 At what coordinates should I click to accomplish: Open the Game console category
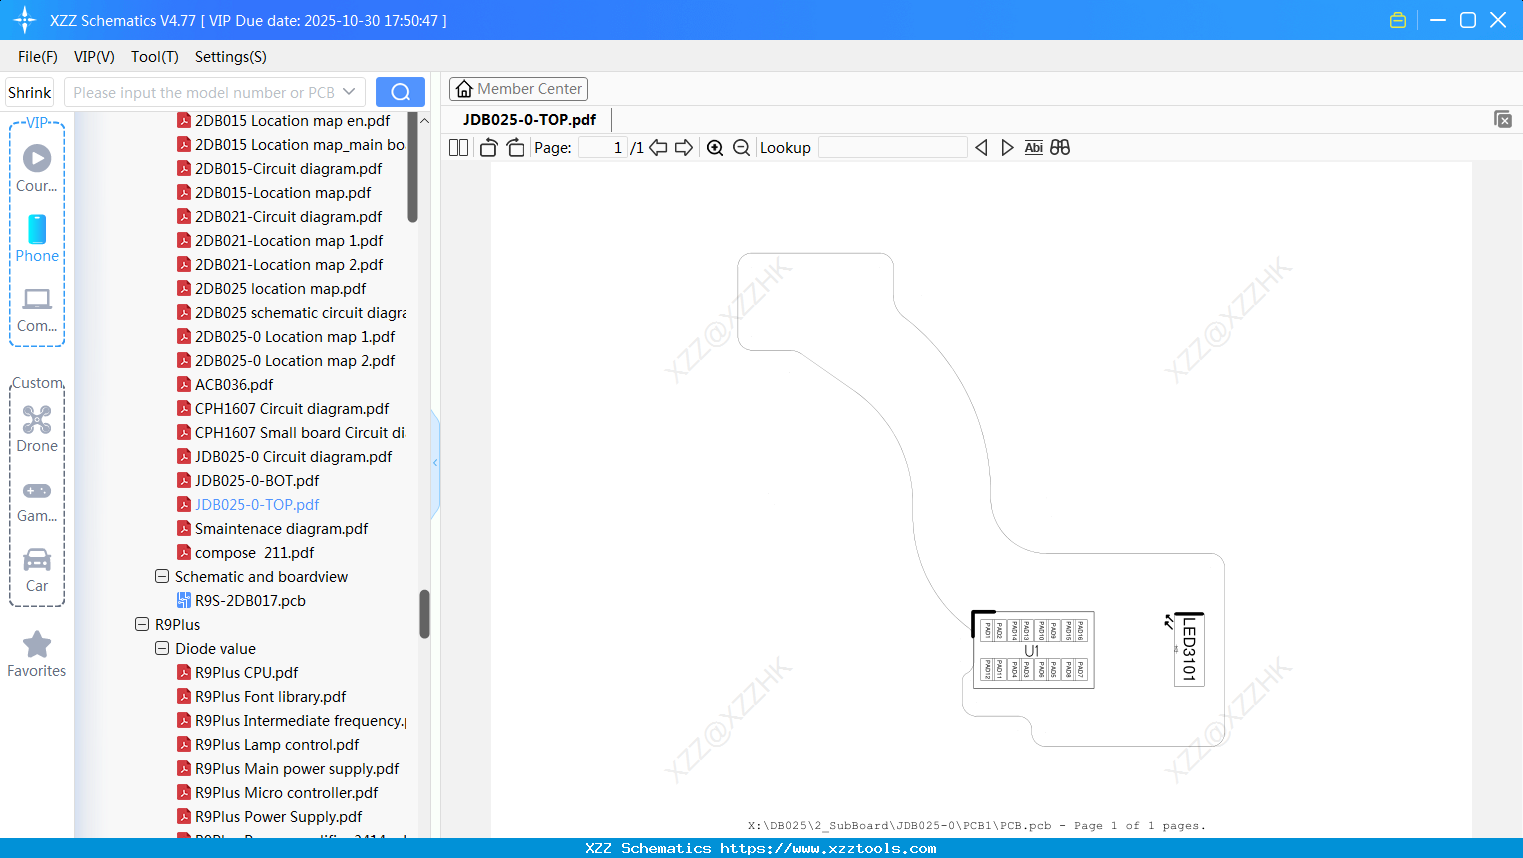click(37, 500)
